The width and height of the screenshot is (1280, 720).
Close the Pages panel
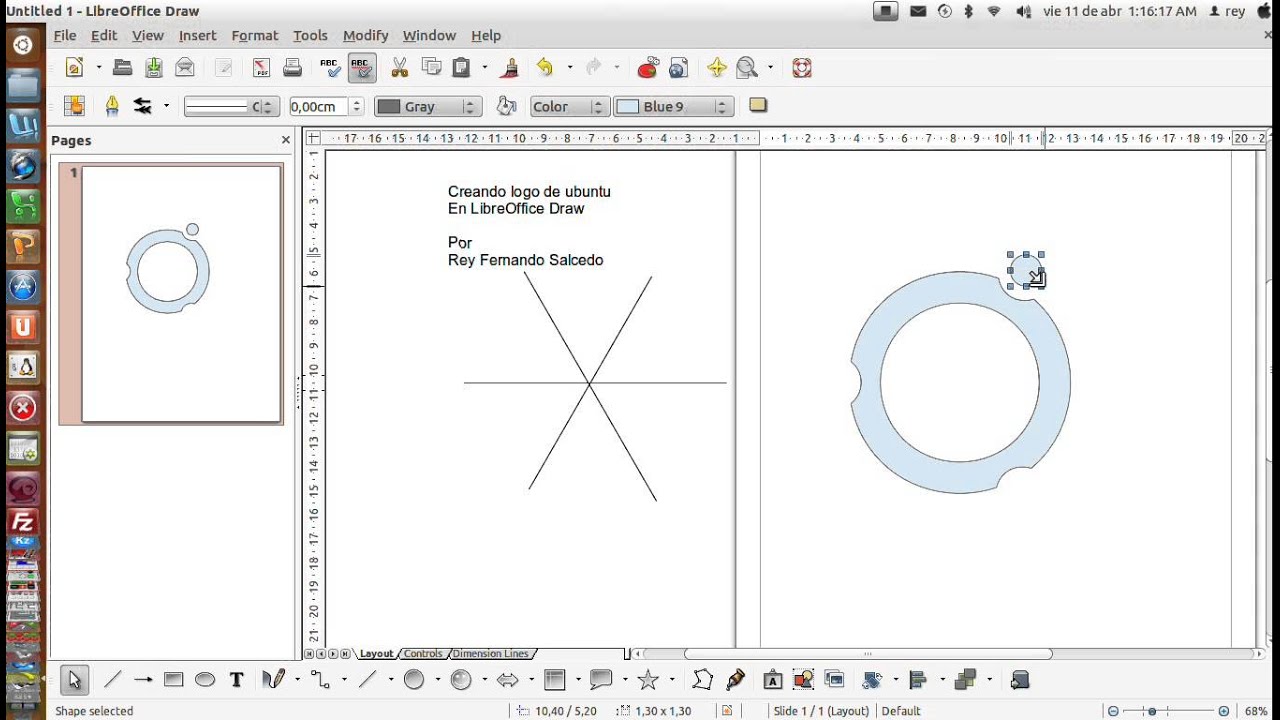[285, 141]
